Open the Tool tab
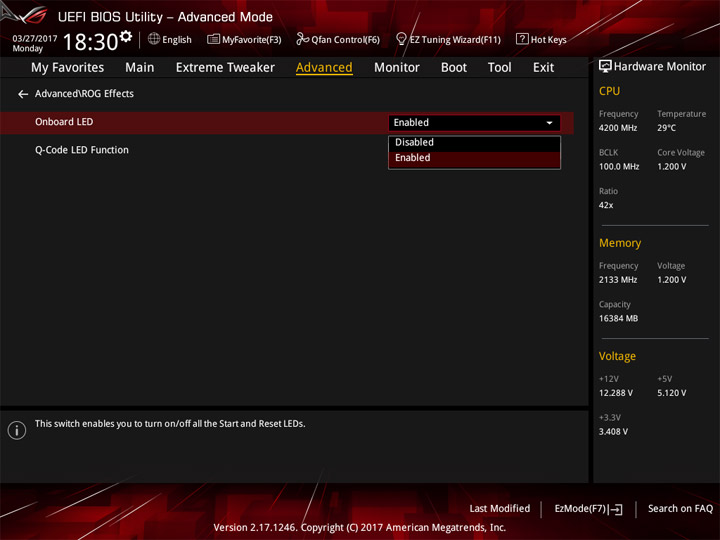The image size is (720, 540). coord(500,68)
